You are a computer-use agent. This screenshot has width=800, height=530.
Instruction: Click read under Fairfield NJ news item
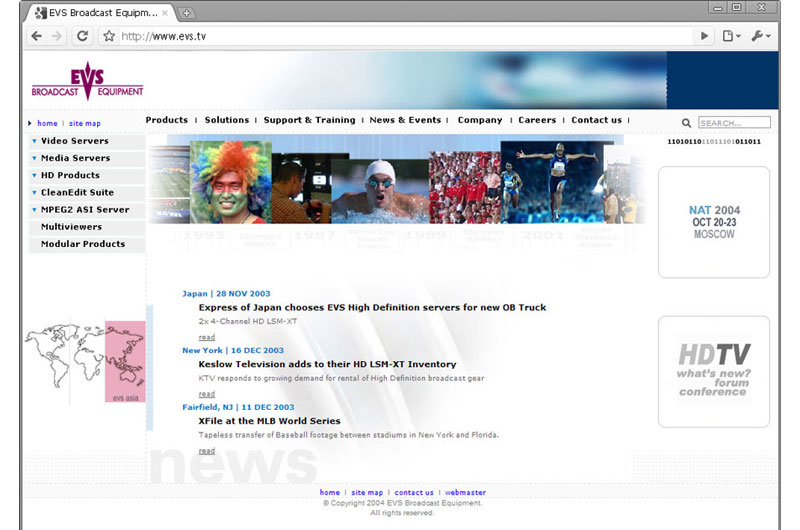[x=207, y=451]
